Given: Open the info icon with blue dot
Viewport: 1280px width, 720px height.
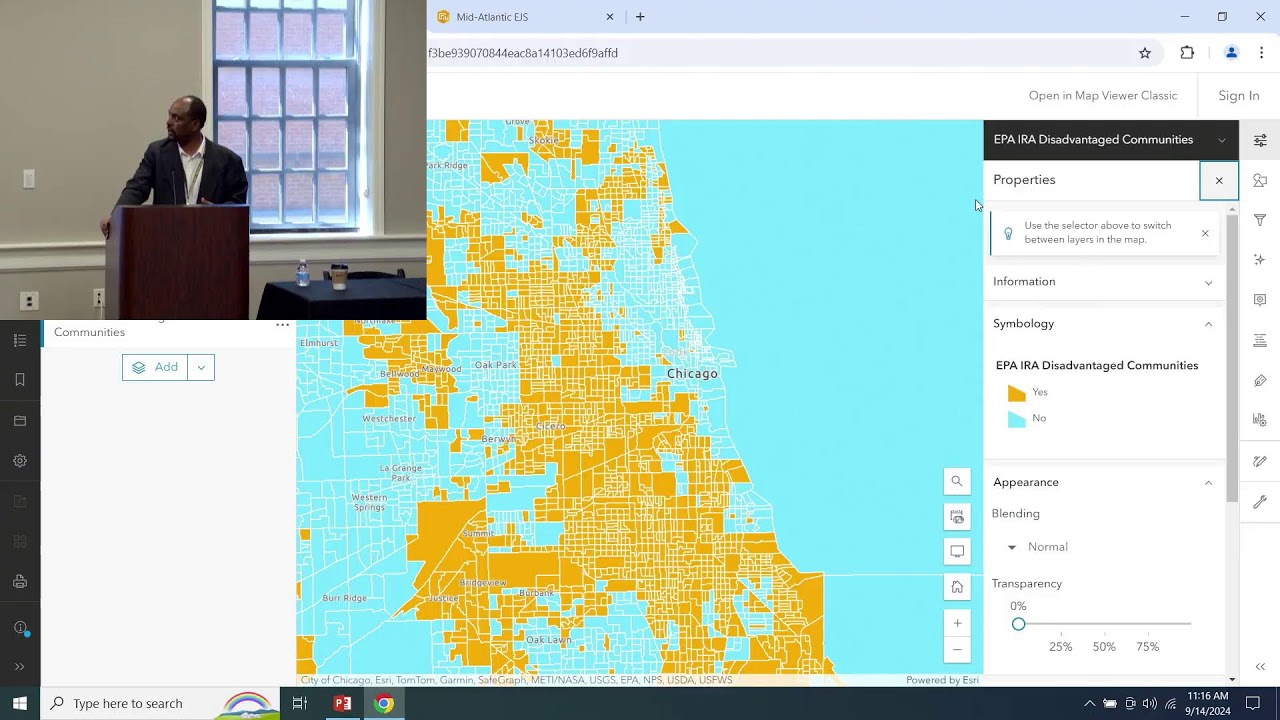Looking at the screenshot, I should coord(21,628).
